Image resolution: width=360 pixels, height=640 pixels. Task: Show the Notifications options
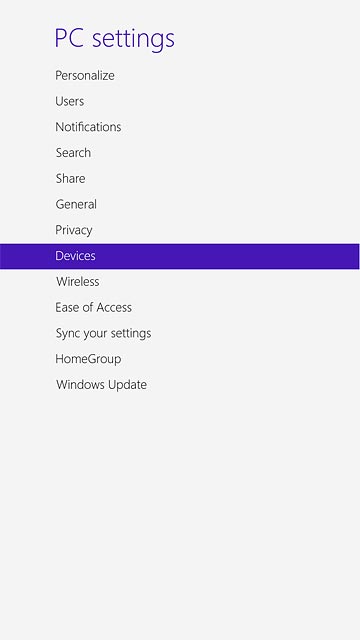tap(88, 127)
